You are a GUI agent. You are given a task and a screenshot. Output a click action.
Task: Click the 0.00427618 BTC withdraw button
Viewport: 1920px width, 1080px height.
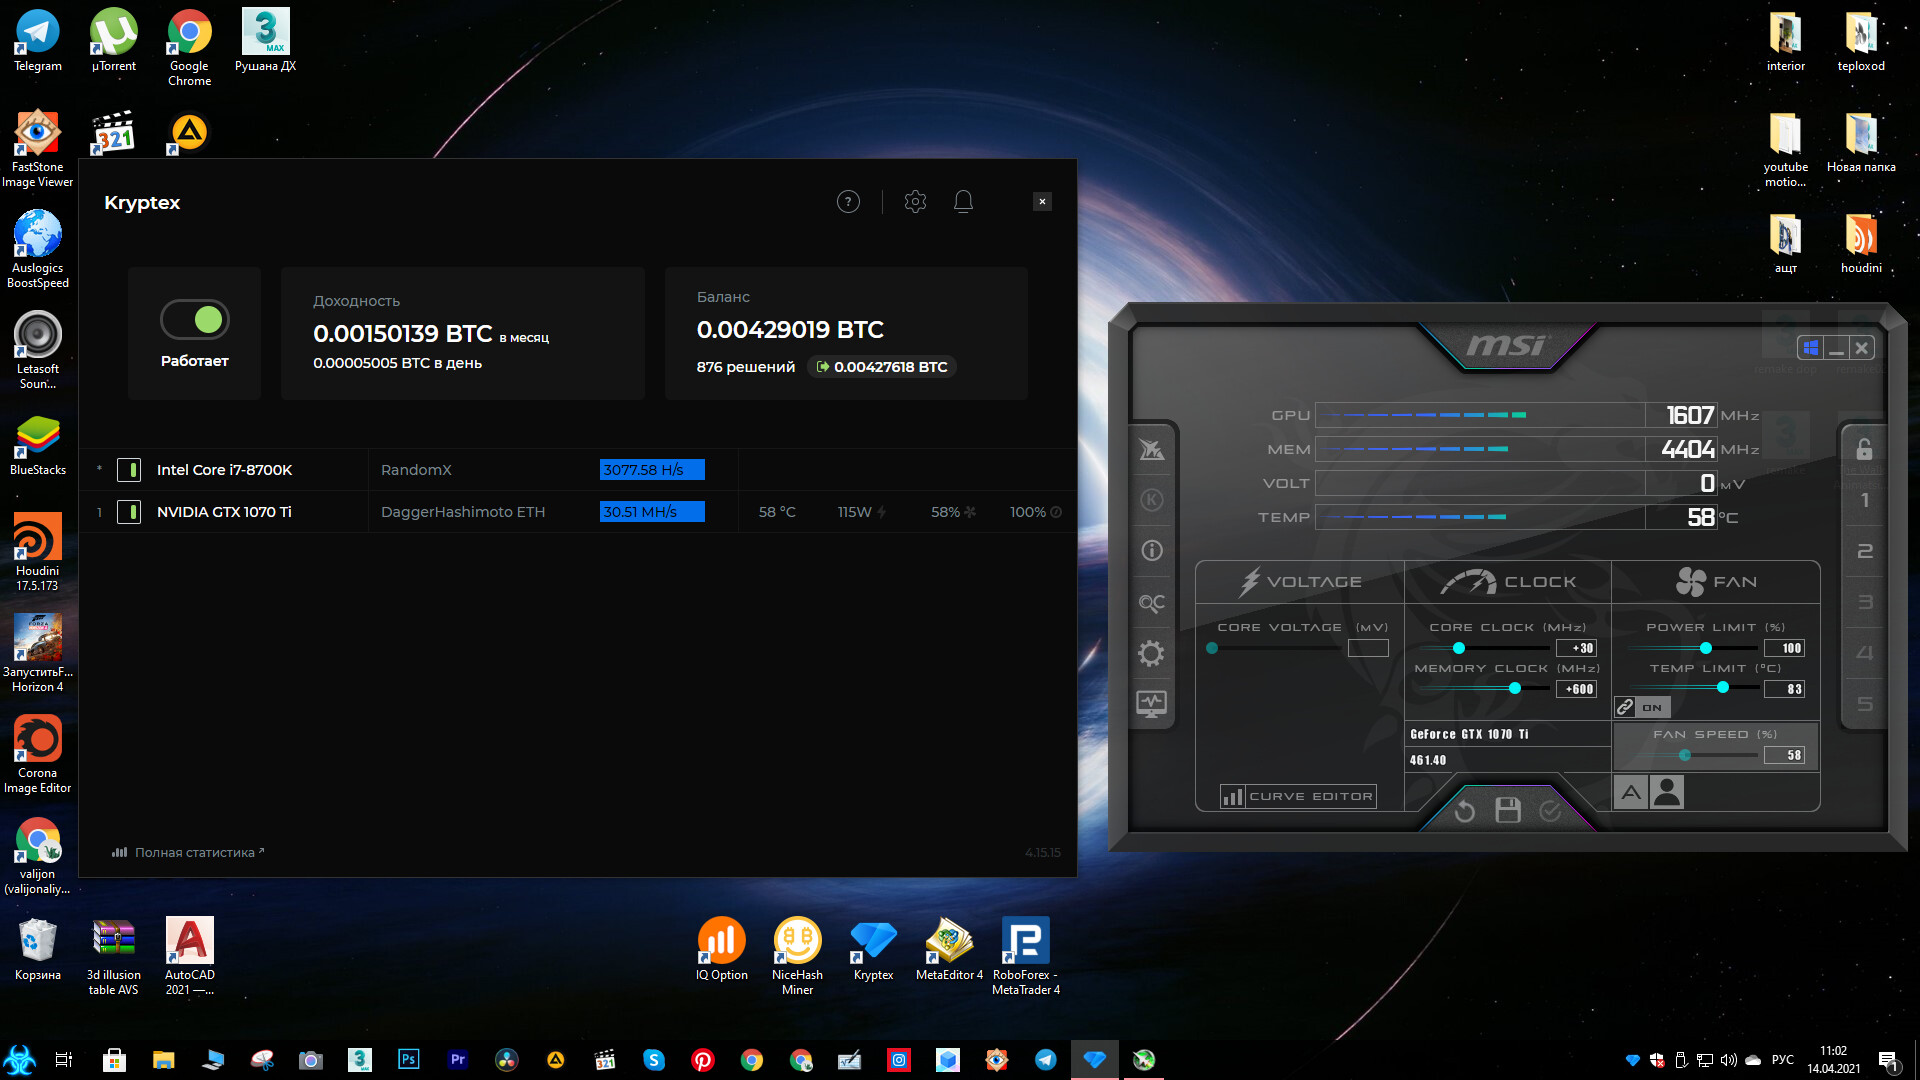point(882,367)
